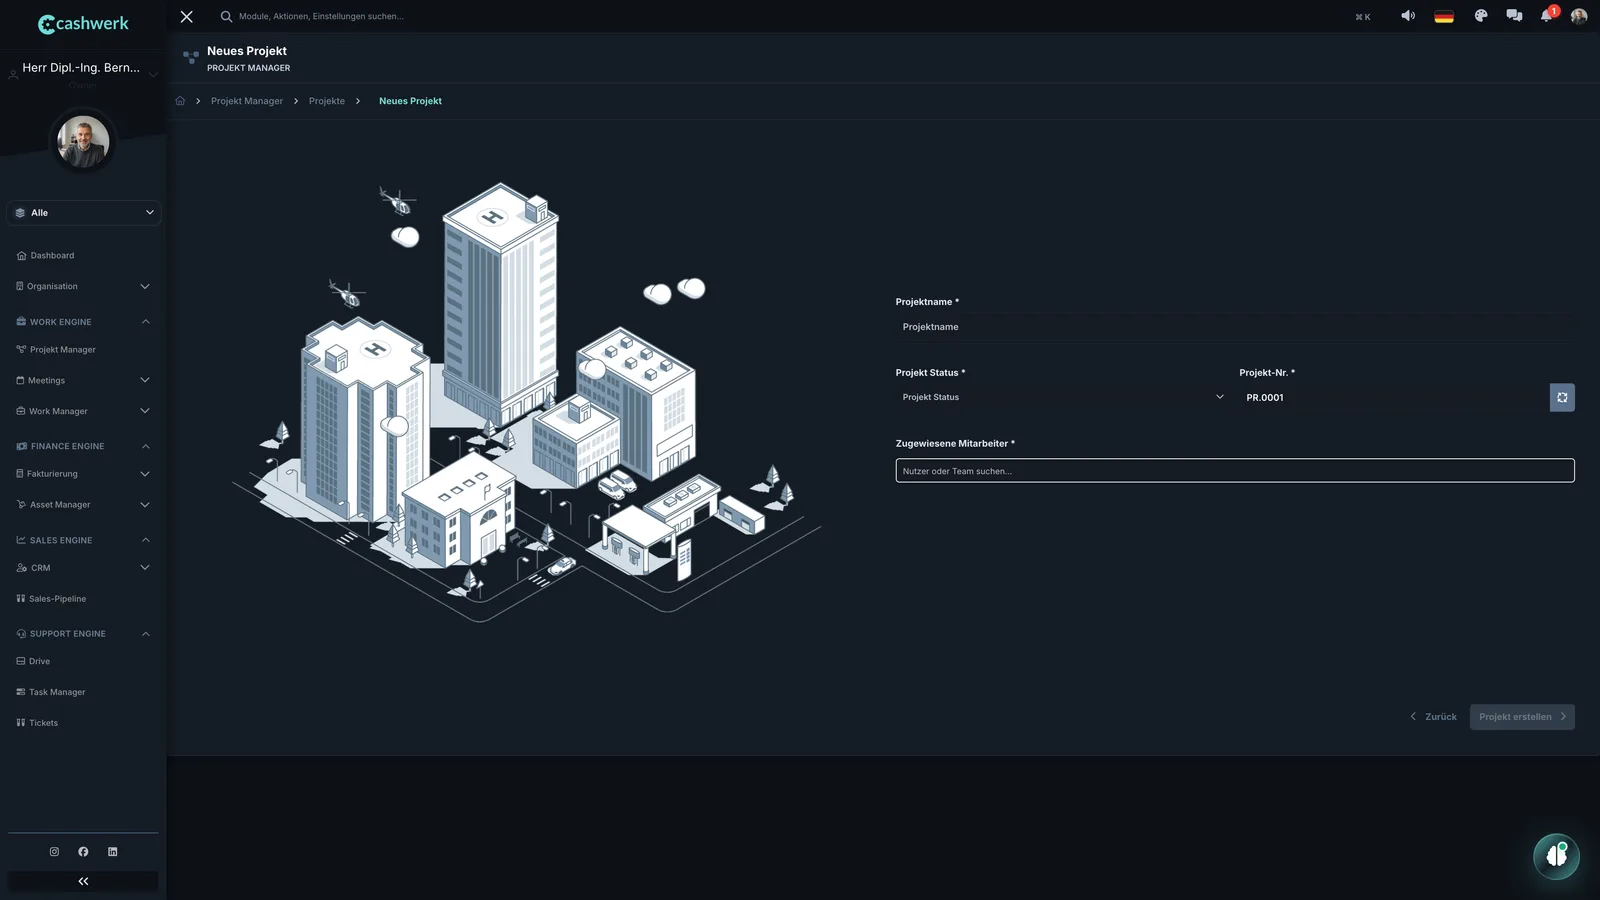
Task: Click the large profile photo in sidebar
Action: [83, 141]
